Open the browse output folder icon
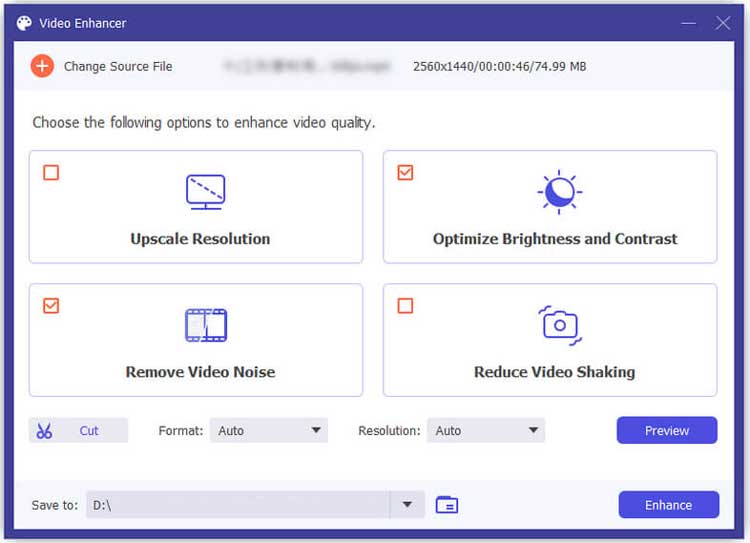 447,505
